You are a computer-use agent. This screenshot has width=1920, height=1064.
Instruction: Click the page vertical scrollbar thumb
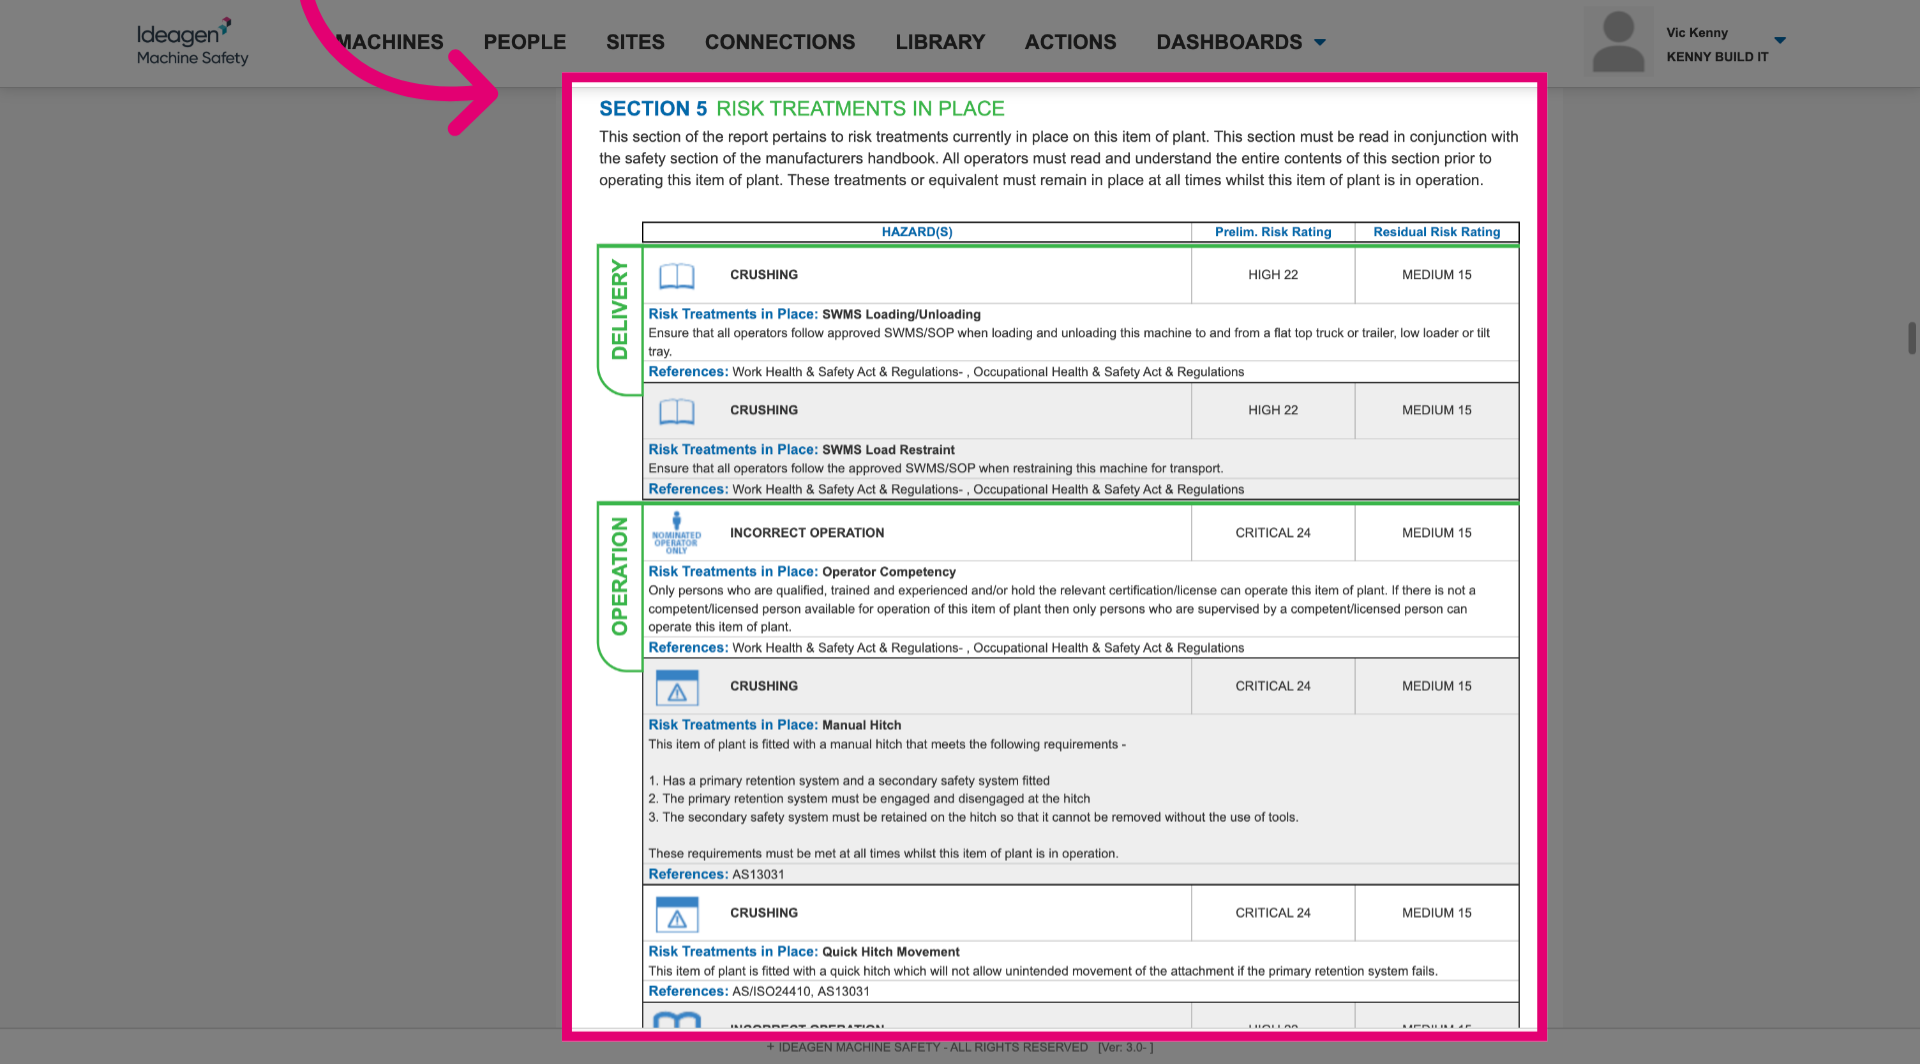1912,338
